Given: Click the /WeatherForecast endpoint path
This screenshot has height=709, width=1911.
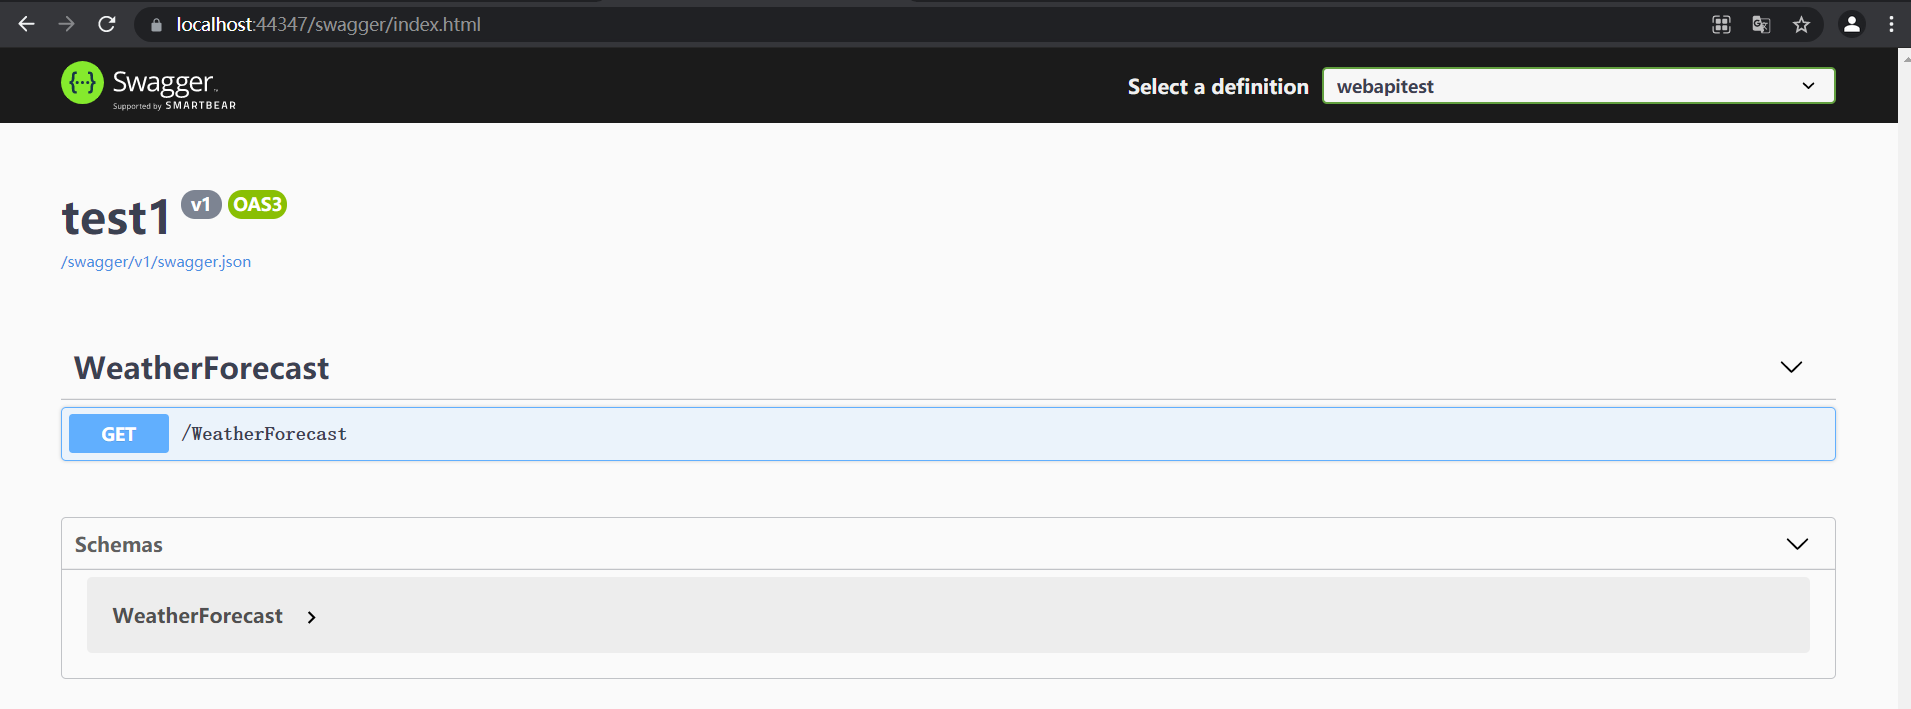Looking at the screenshot, I should coord(264,434).
